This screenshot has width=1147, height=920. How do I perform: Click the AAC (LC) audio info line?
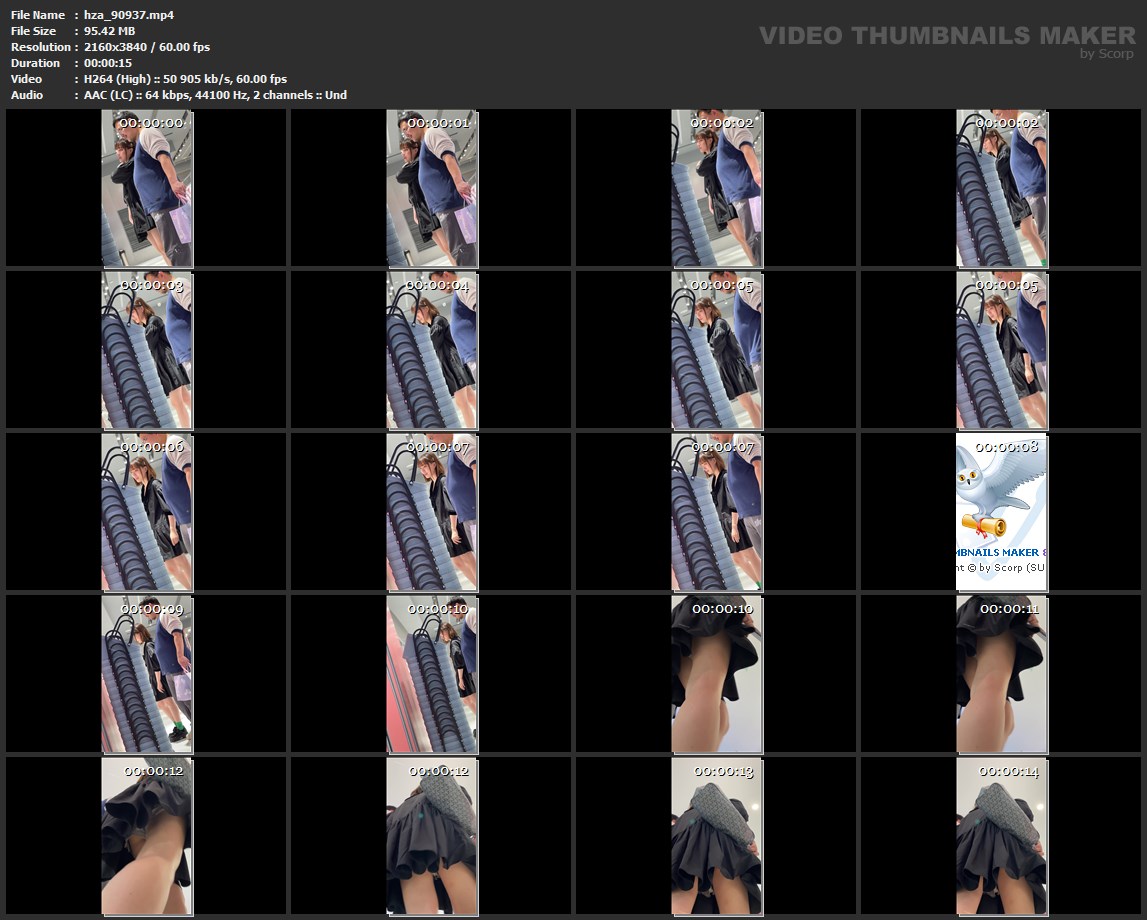tap(215, 95)
